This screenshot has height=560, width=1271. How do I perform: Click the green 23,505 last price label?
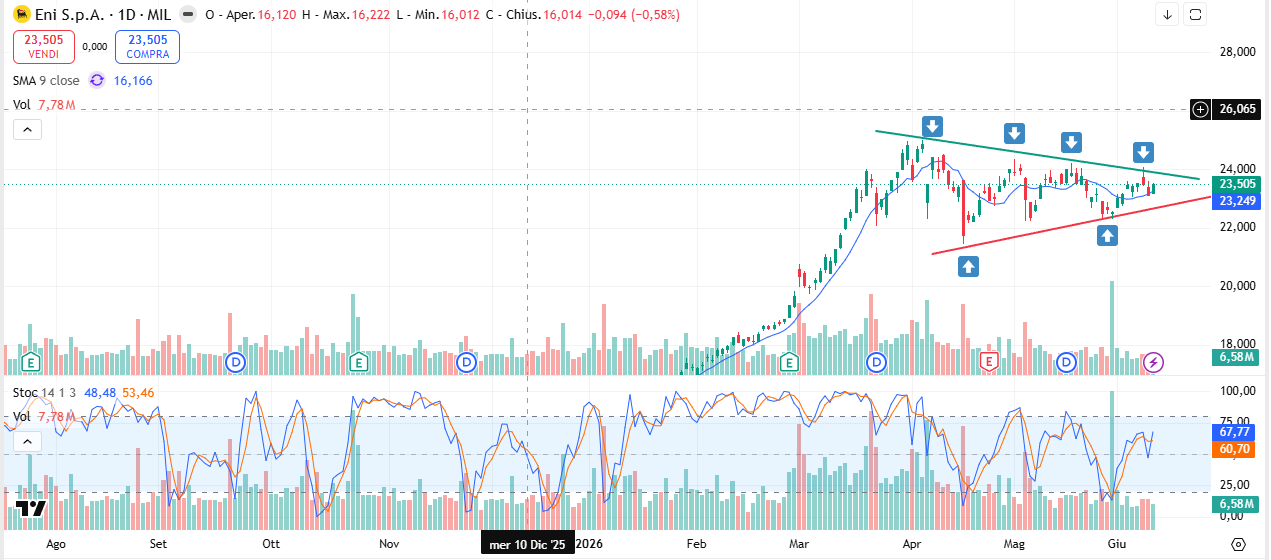[1238, 184]
